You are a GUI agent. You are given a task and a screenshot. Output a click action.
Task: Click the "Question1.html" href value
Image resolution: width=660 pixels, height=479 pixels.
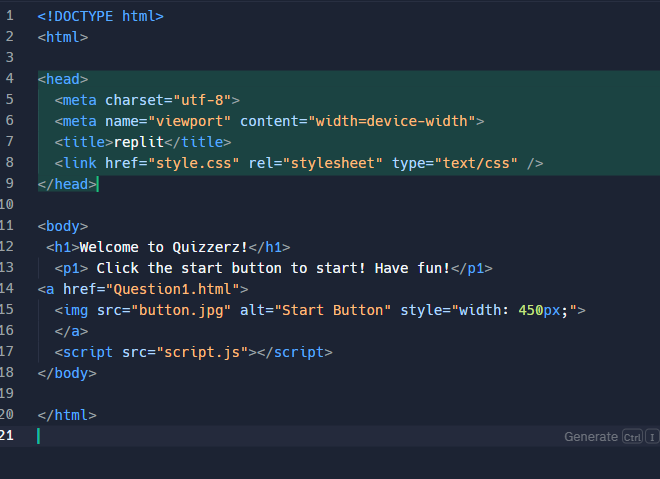(173, 289)
